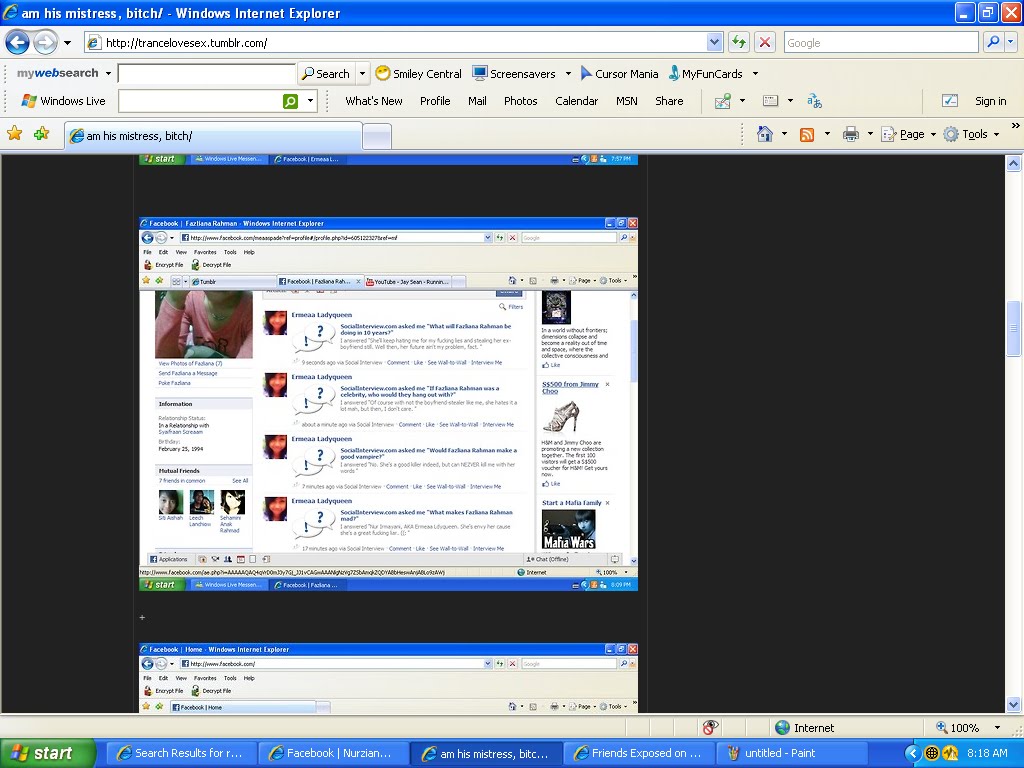
Task: Open MyFunCards toolbar item
Action: pos(706,74)
